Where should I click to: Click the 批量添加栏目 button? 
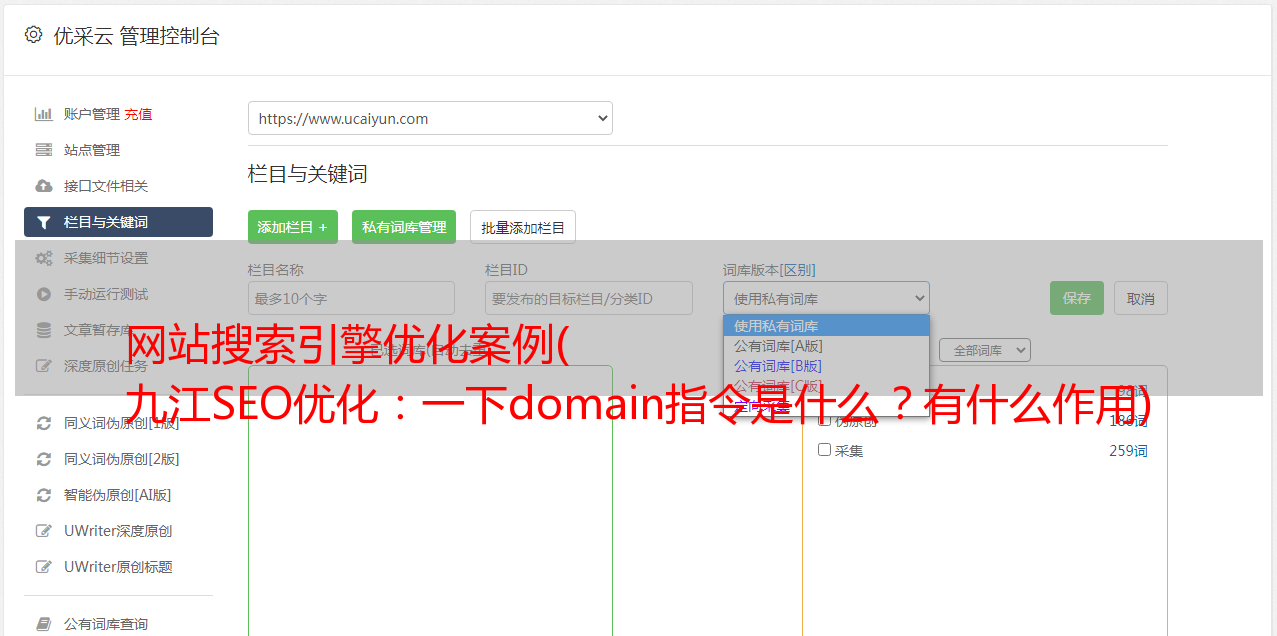click(x=523, y=227)
